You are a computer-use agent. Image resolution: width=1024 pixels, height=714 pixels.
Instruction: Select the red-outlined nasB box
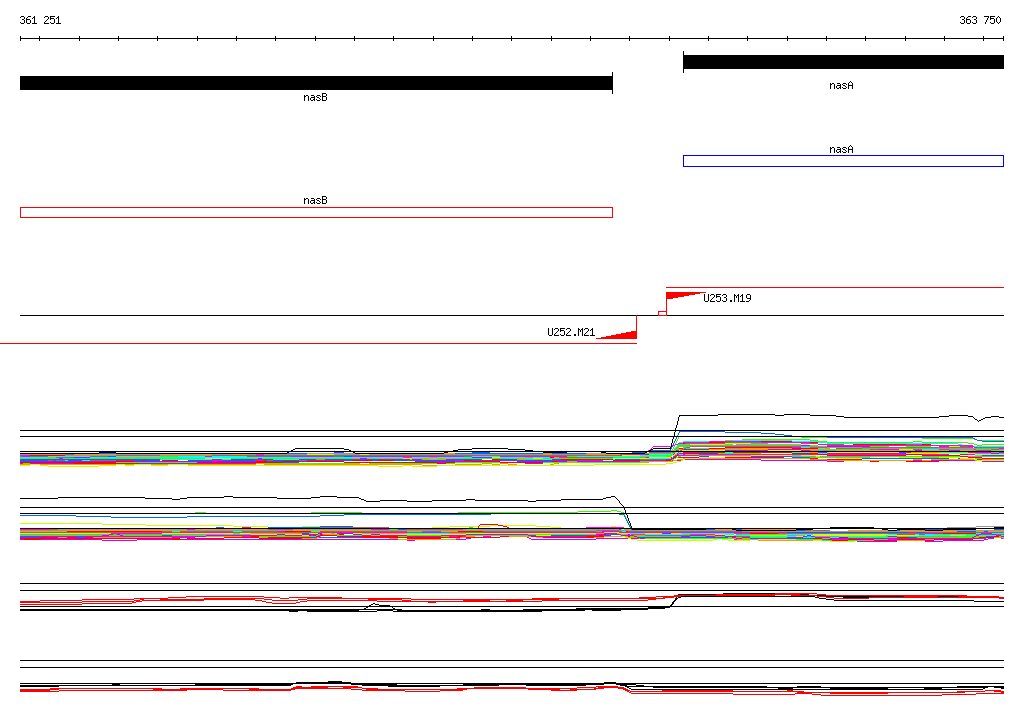316,212
